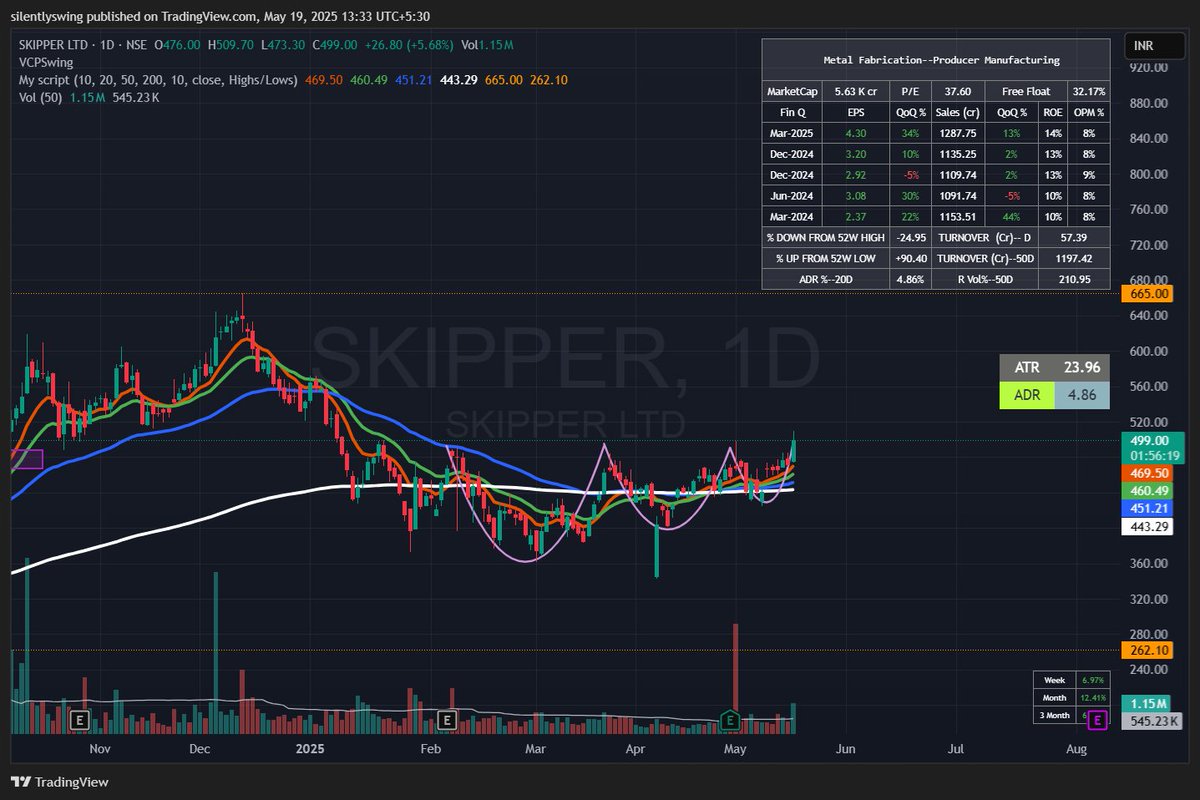Viewport: 1200px width, 800px height.
Task: Open the purple upcoming earnings marker
Action: 1098,719
